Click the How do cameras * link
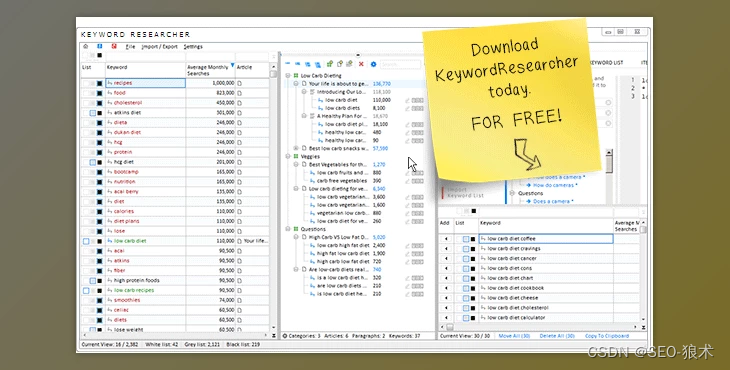 click(x=555, y=185)
